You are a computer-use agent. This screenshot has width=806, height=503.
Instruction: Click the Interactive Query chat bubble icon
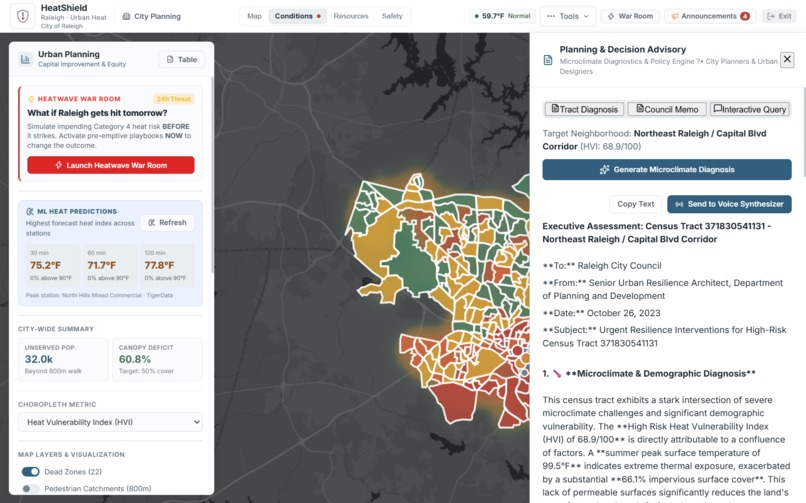718,108
